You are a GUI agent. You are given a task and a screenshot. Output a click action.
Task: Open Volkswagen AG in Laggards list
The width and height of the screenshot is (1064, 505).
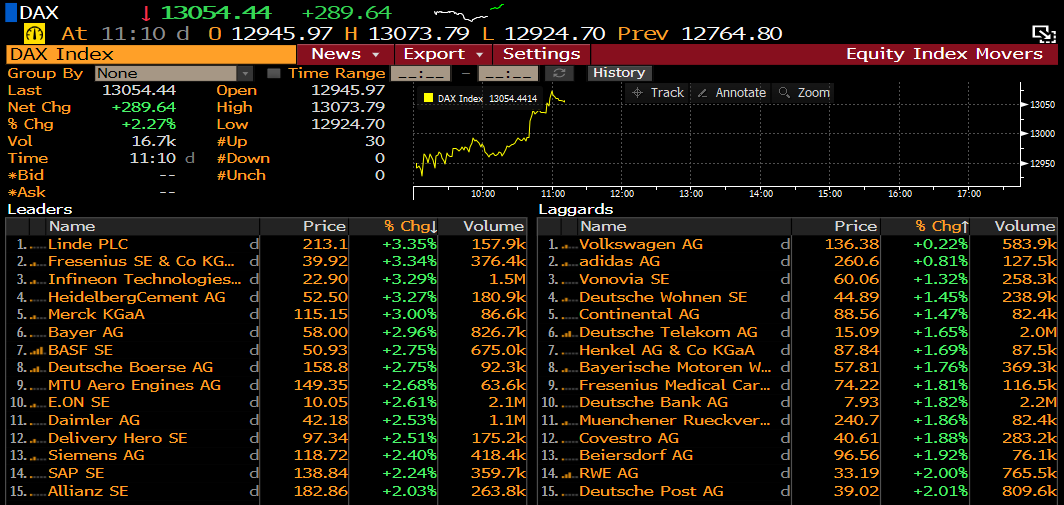point(640,244)
